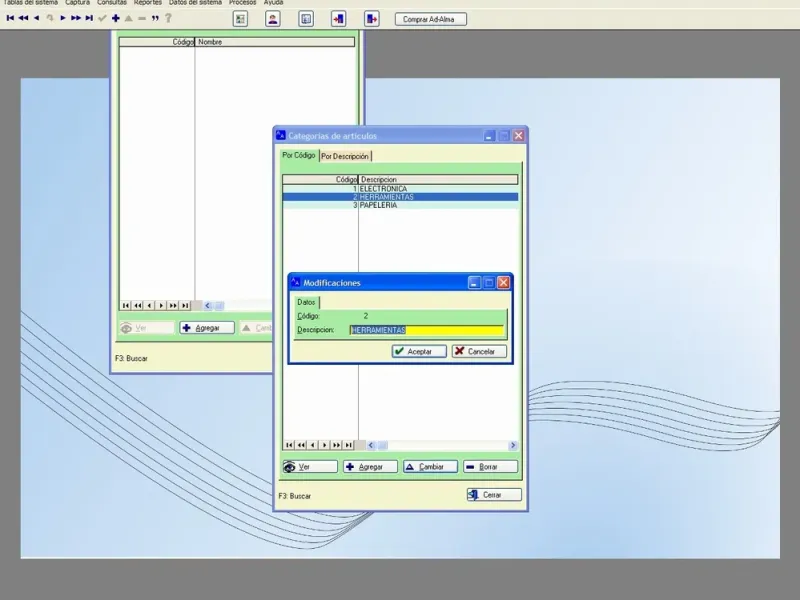Jump forward a page with main toolbar double-right arrow
The image size is (800, 600).
76,18
